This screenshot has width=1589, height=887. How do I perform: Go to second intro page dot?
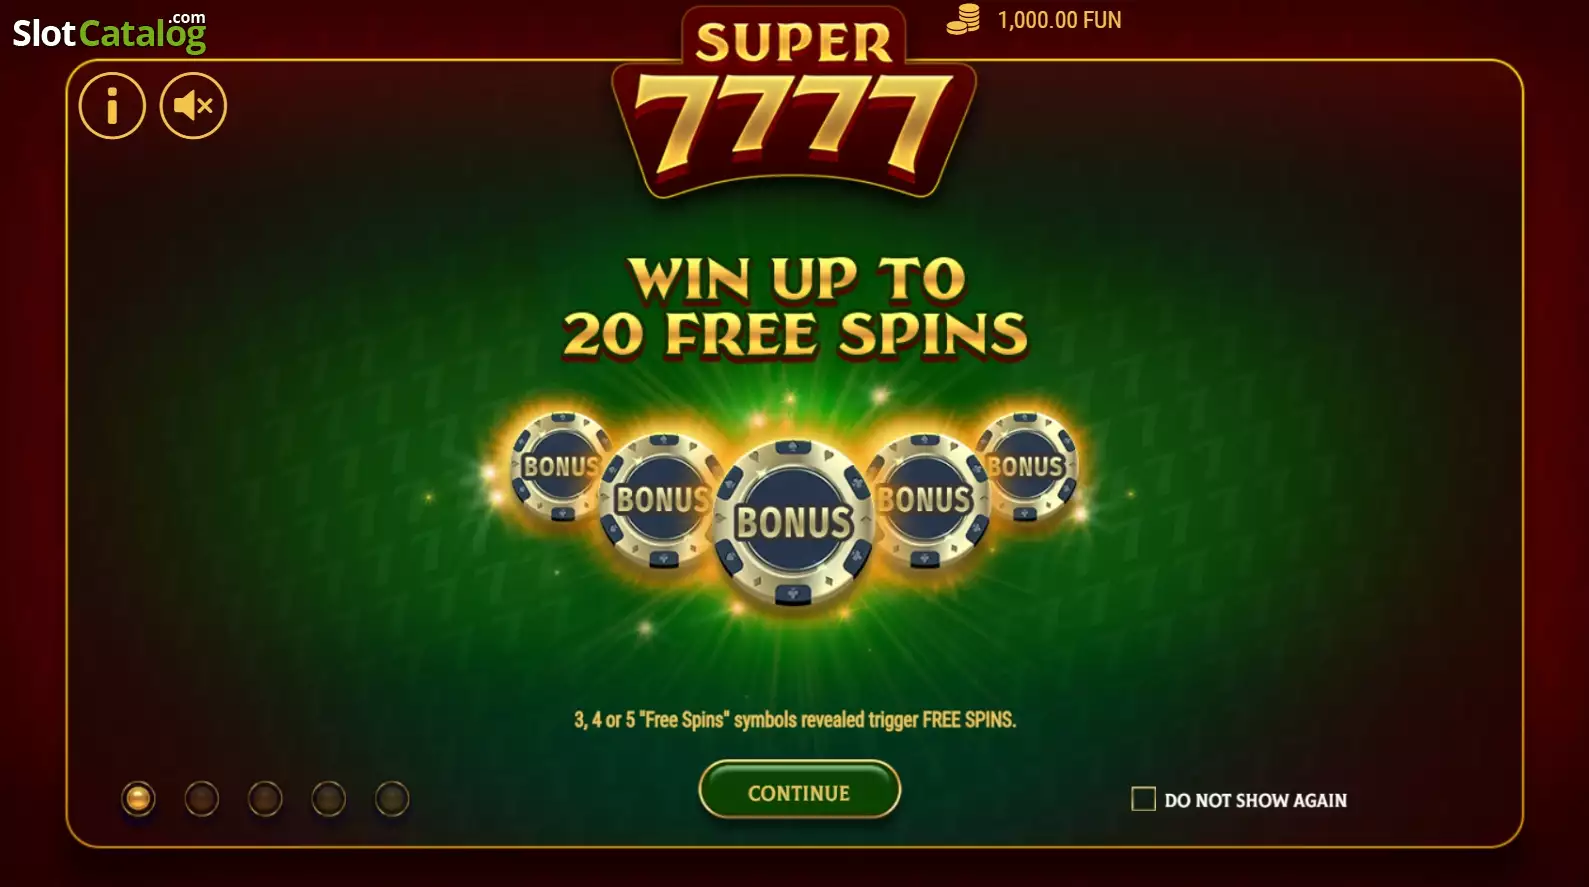click(x=201, y=798)
